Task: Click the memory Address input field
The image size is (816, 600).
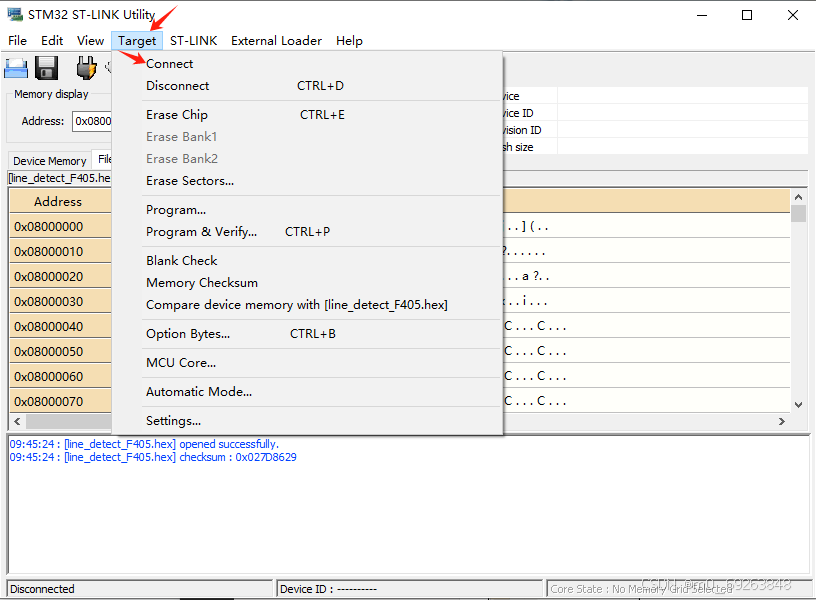Action: tap(92, 121)
